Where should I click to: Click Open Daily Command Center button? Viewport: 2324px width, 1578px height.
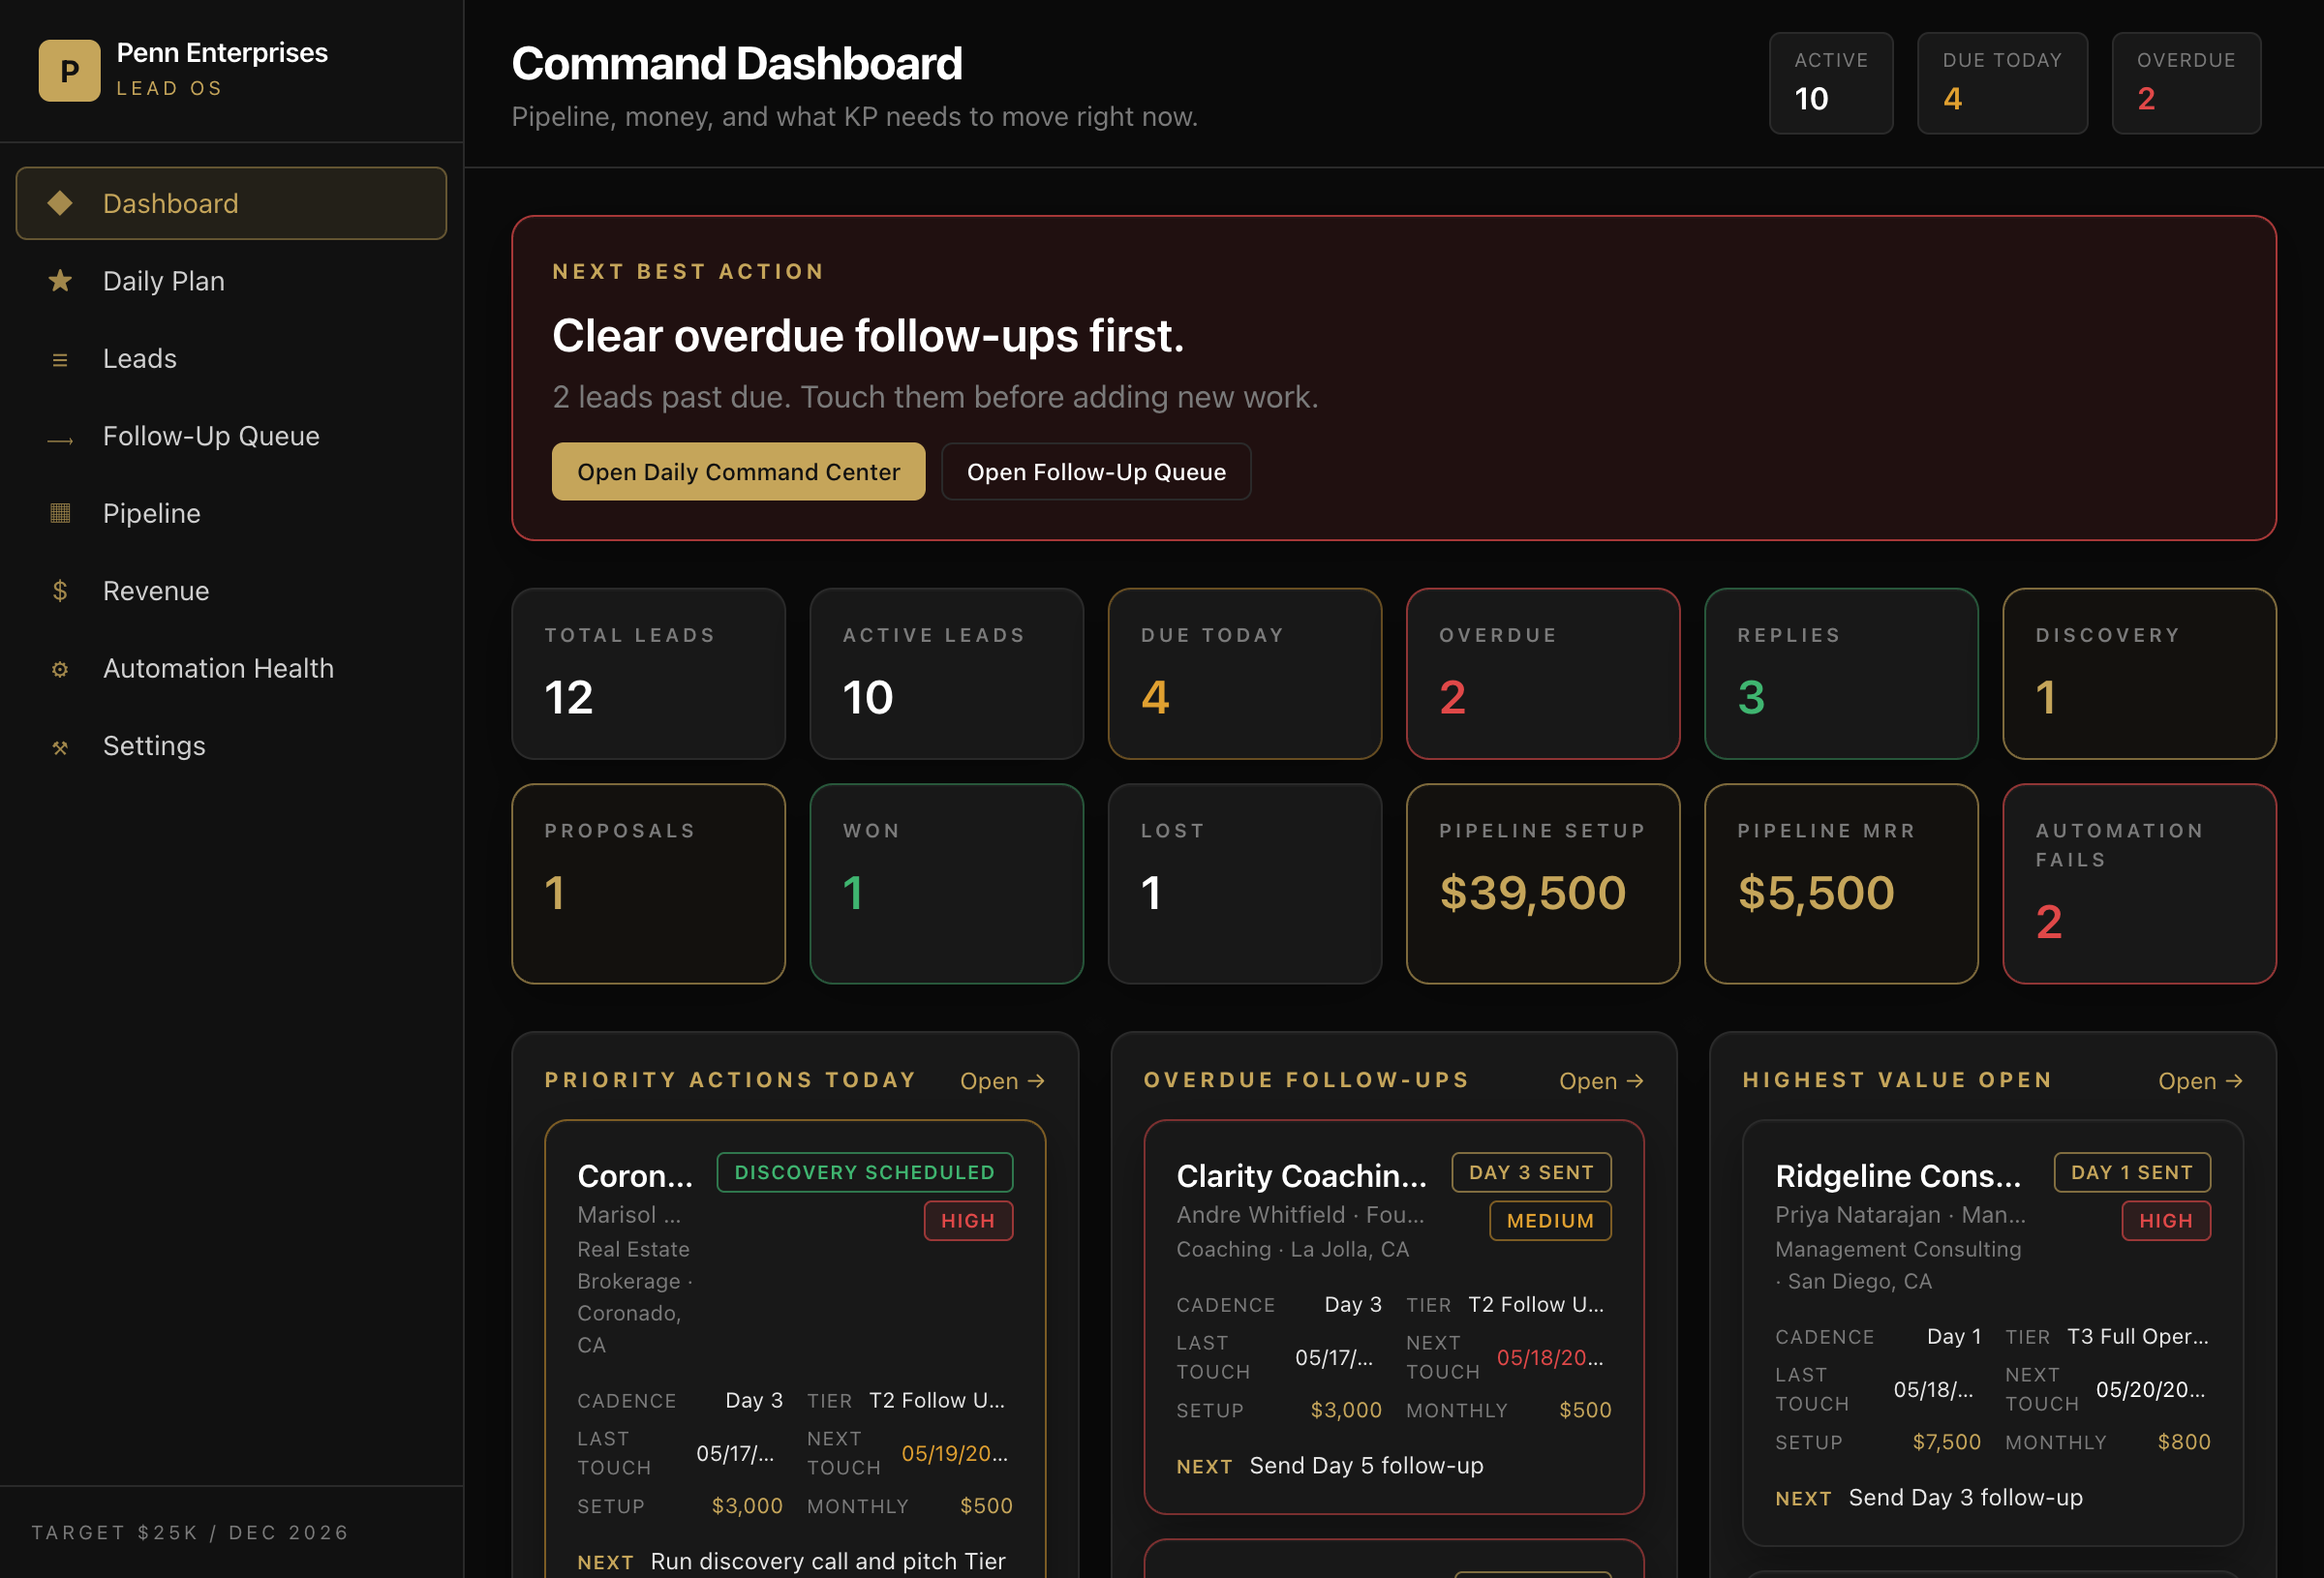[x=738, y=472]
